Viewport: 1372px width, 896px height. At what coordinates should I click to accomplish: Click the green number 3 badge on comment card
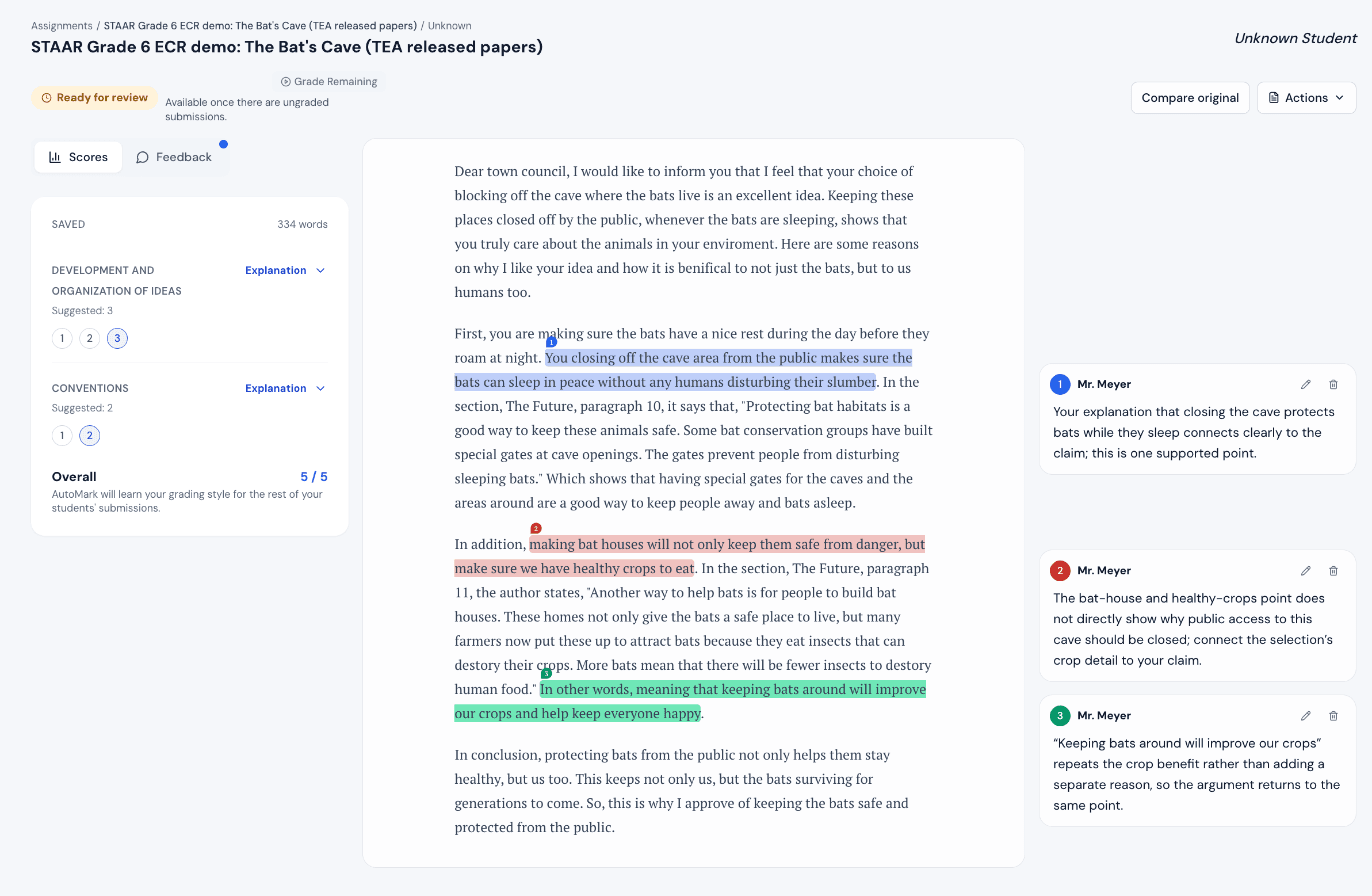click(1060, 716)
